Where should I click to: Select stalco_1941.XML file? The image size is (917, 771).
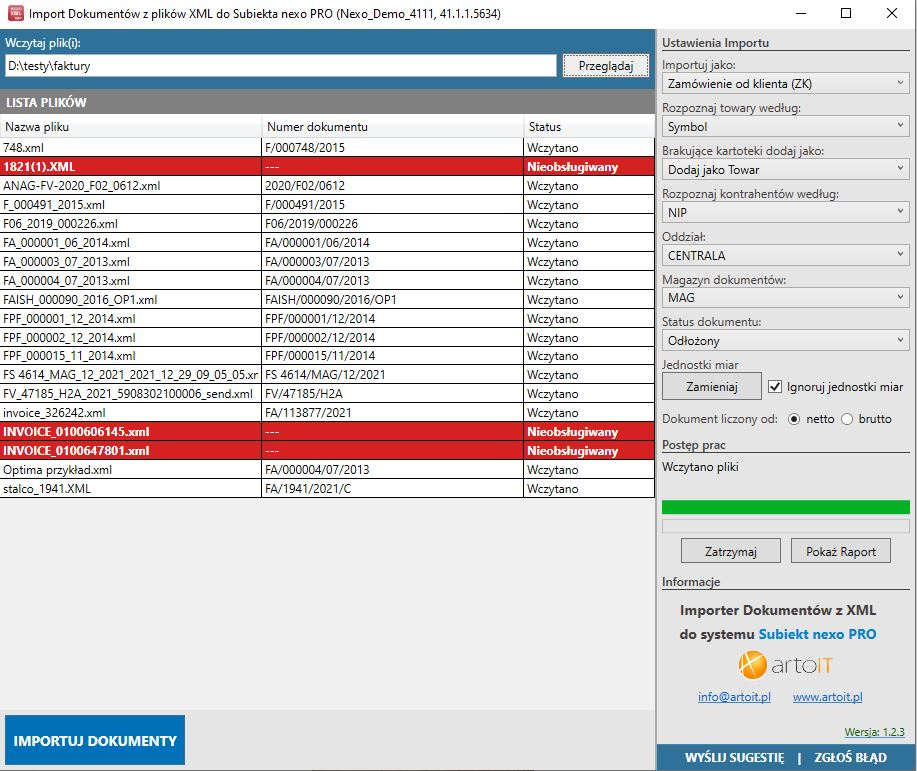click(327, 488)
